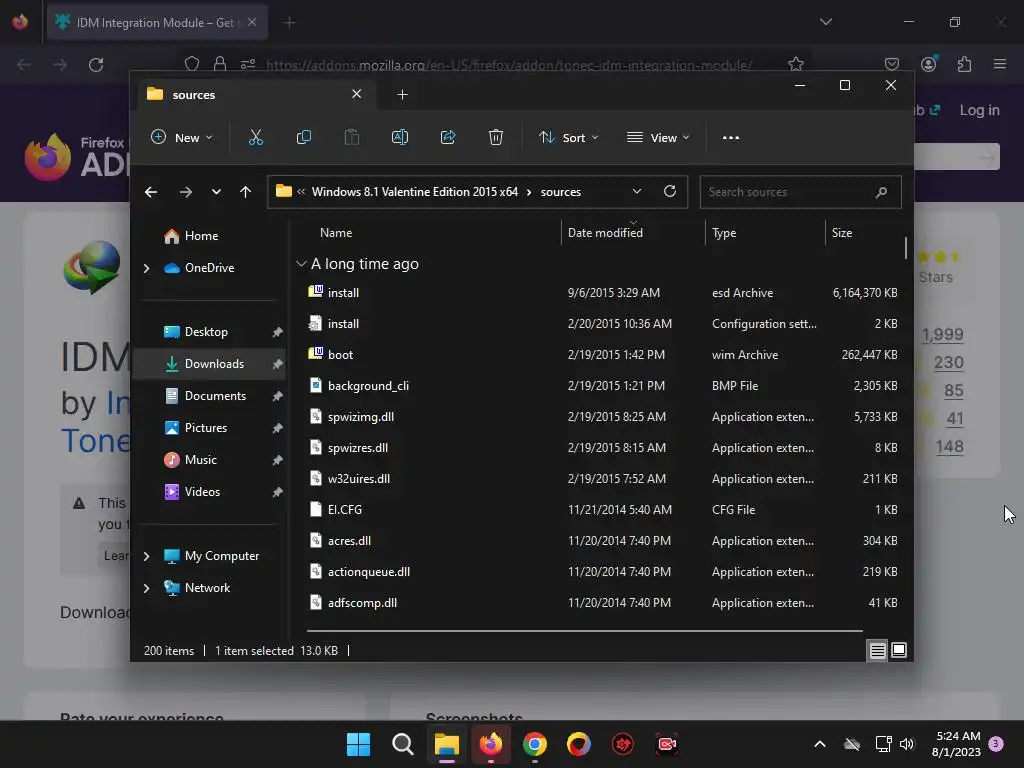Sort by Size column header

pos(842,232)
